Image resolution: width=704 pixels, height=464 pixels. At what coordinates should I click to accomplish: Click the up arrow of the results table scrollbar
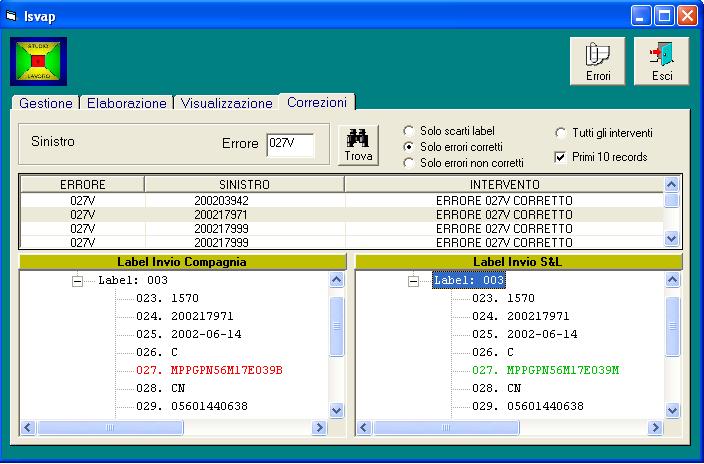pyautogui.click(x=671, y=184)
